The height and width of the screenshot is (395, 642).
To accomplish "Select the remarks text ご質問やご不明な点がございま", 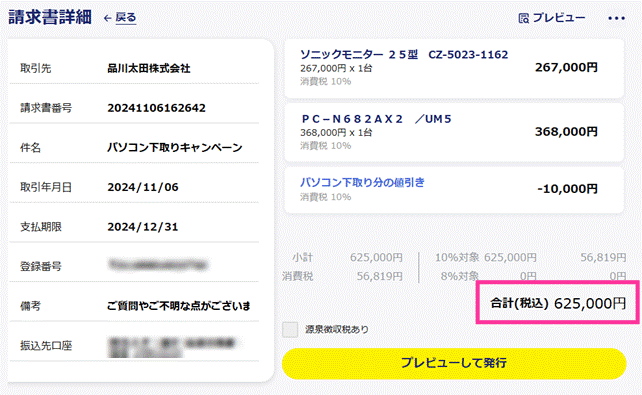I will coord(179,306).
